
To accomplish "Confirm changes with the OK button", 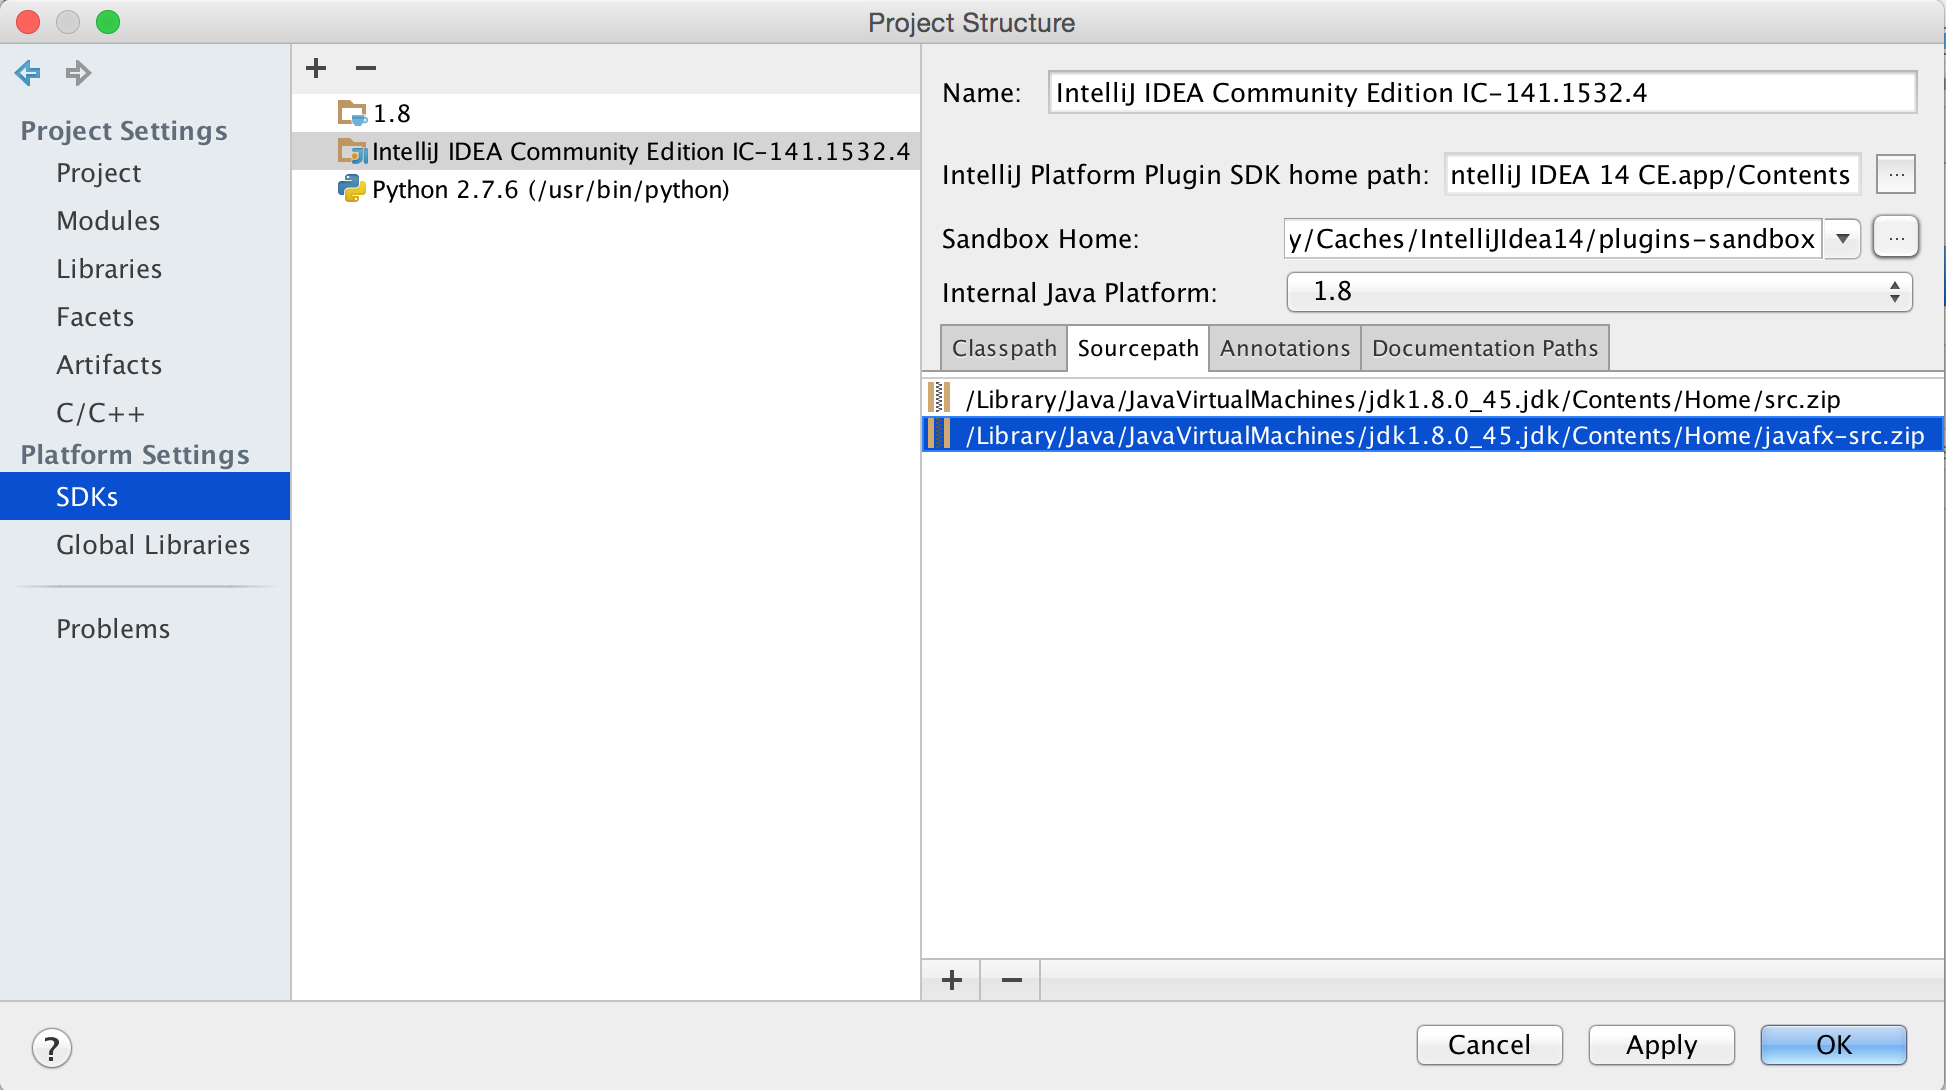I will pyautogui.click(x=1833, y=1044).
